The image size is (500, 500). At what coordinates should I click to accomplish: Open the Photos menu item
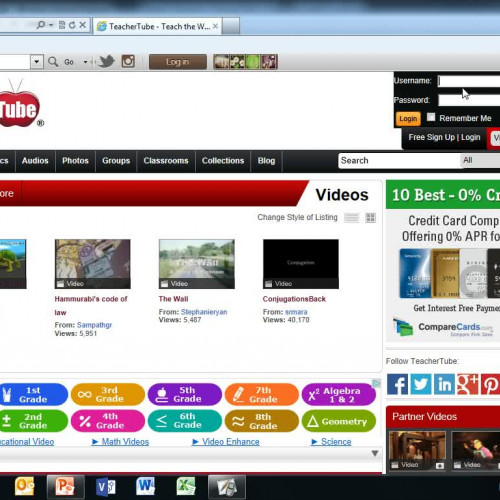click(x=75, y=161)
